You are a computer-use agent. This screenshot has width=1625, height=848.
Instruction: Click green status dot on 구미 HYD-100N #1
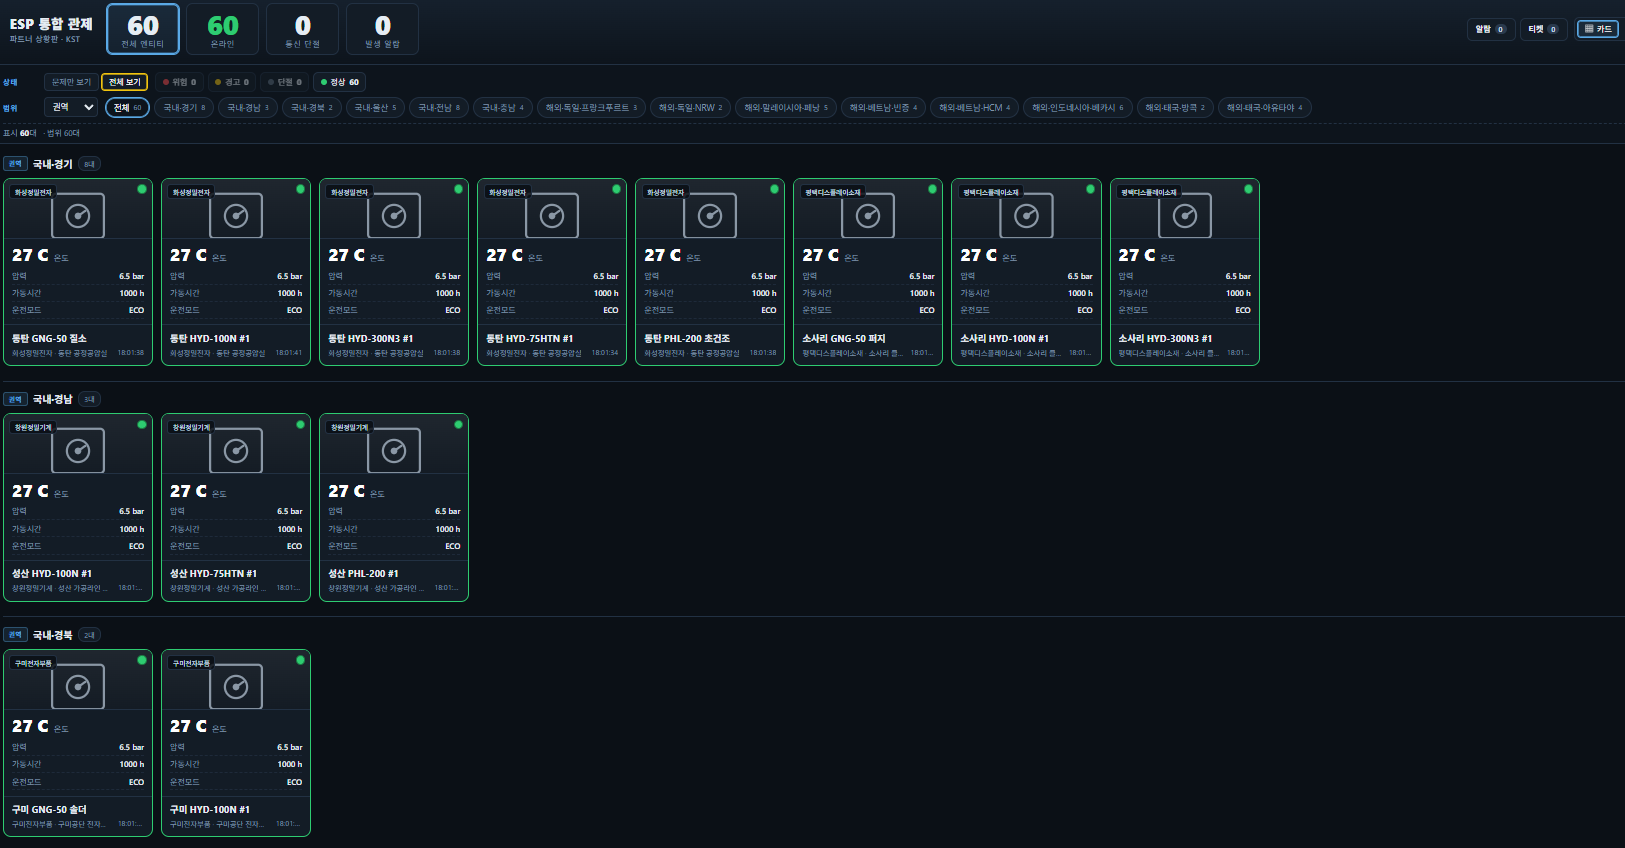[x=300, y=660]
